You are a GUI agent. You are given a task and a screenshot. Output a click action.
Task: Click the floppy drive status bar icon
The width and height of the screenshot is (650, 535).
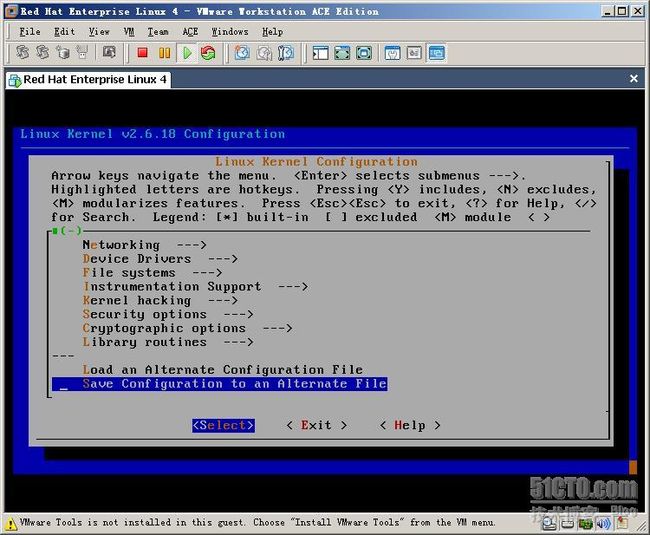coord(567,524)
